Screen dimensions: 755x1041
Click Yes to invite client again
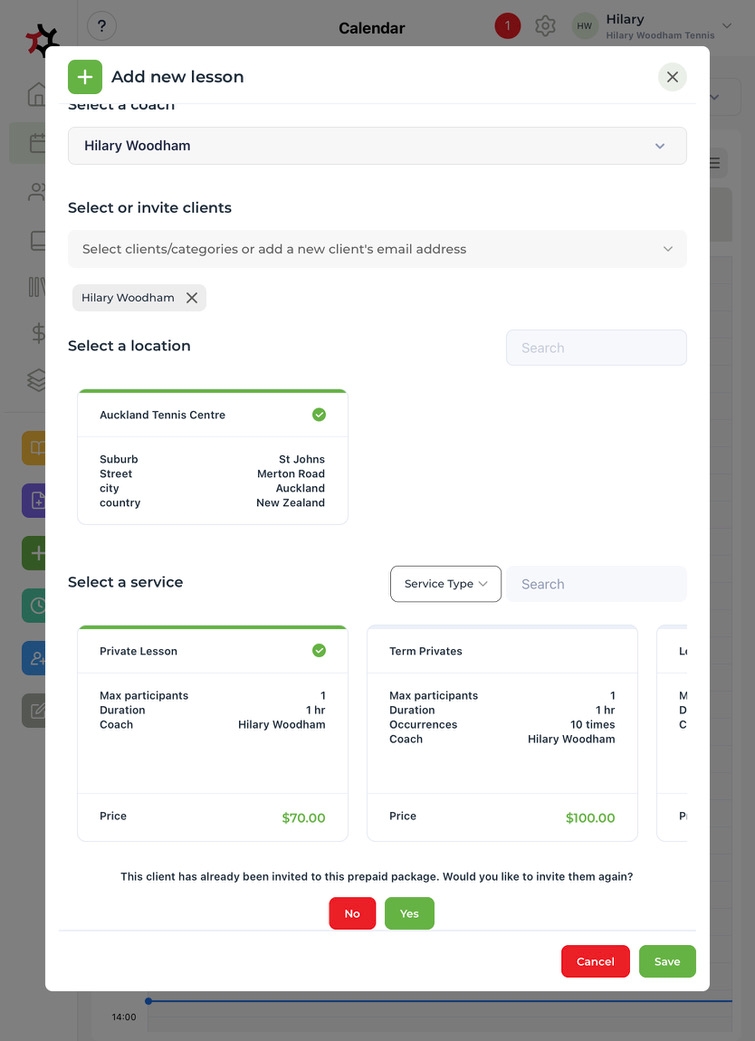point(409,914)
